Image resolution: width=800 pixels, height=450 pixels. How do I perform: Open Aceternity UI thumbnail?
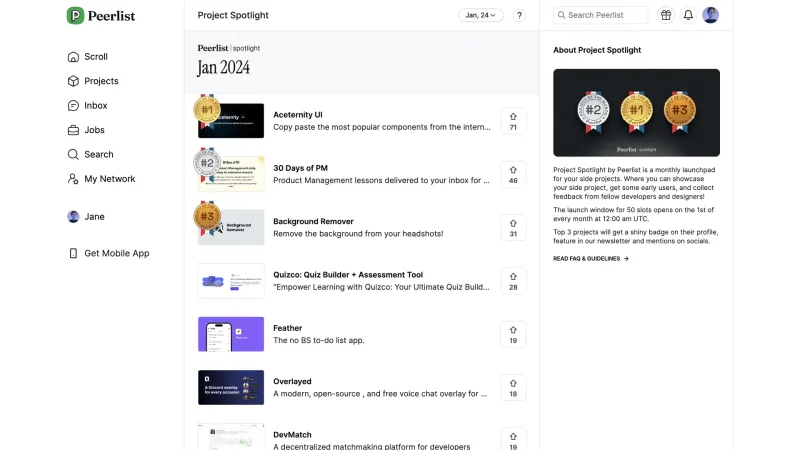click(231, 121)
